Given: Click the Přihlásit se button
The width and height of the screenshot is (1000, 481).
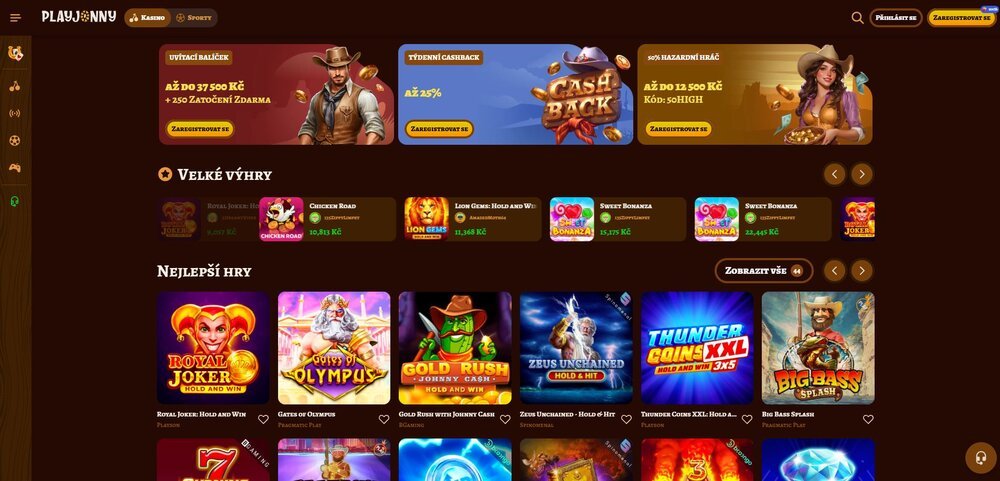Looking at the screenshot, I should point(895,18).
